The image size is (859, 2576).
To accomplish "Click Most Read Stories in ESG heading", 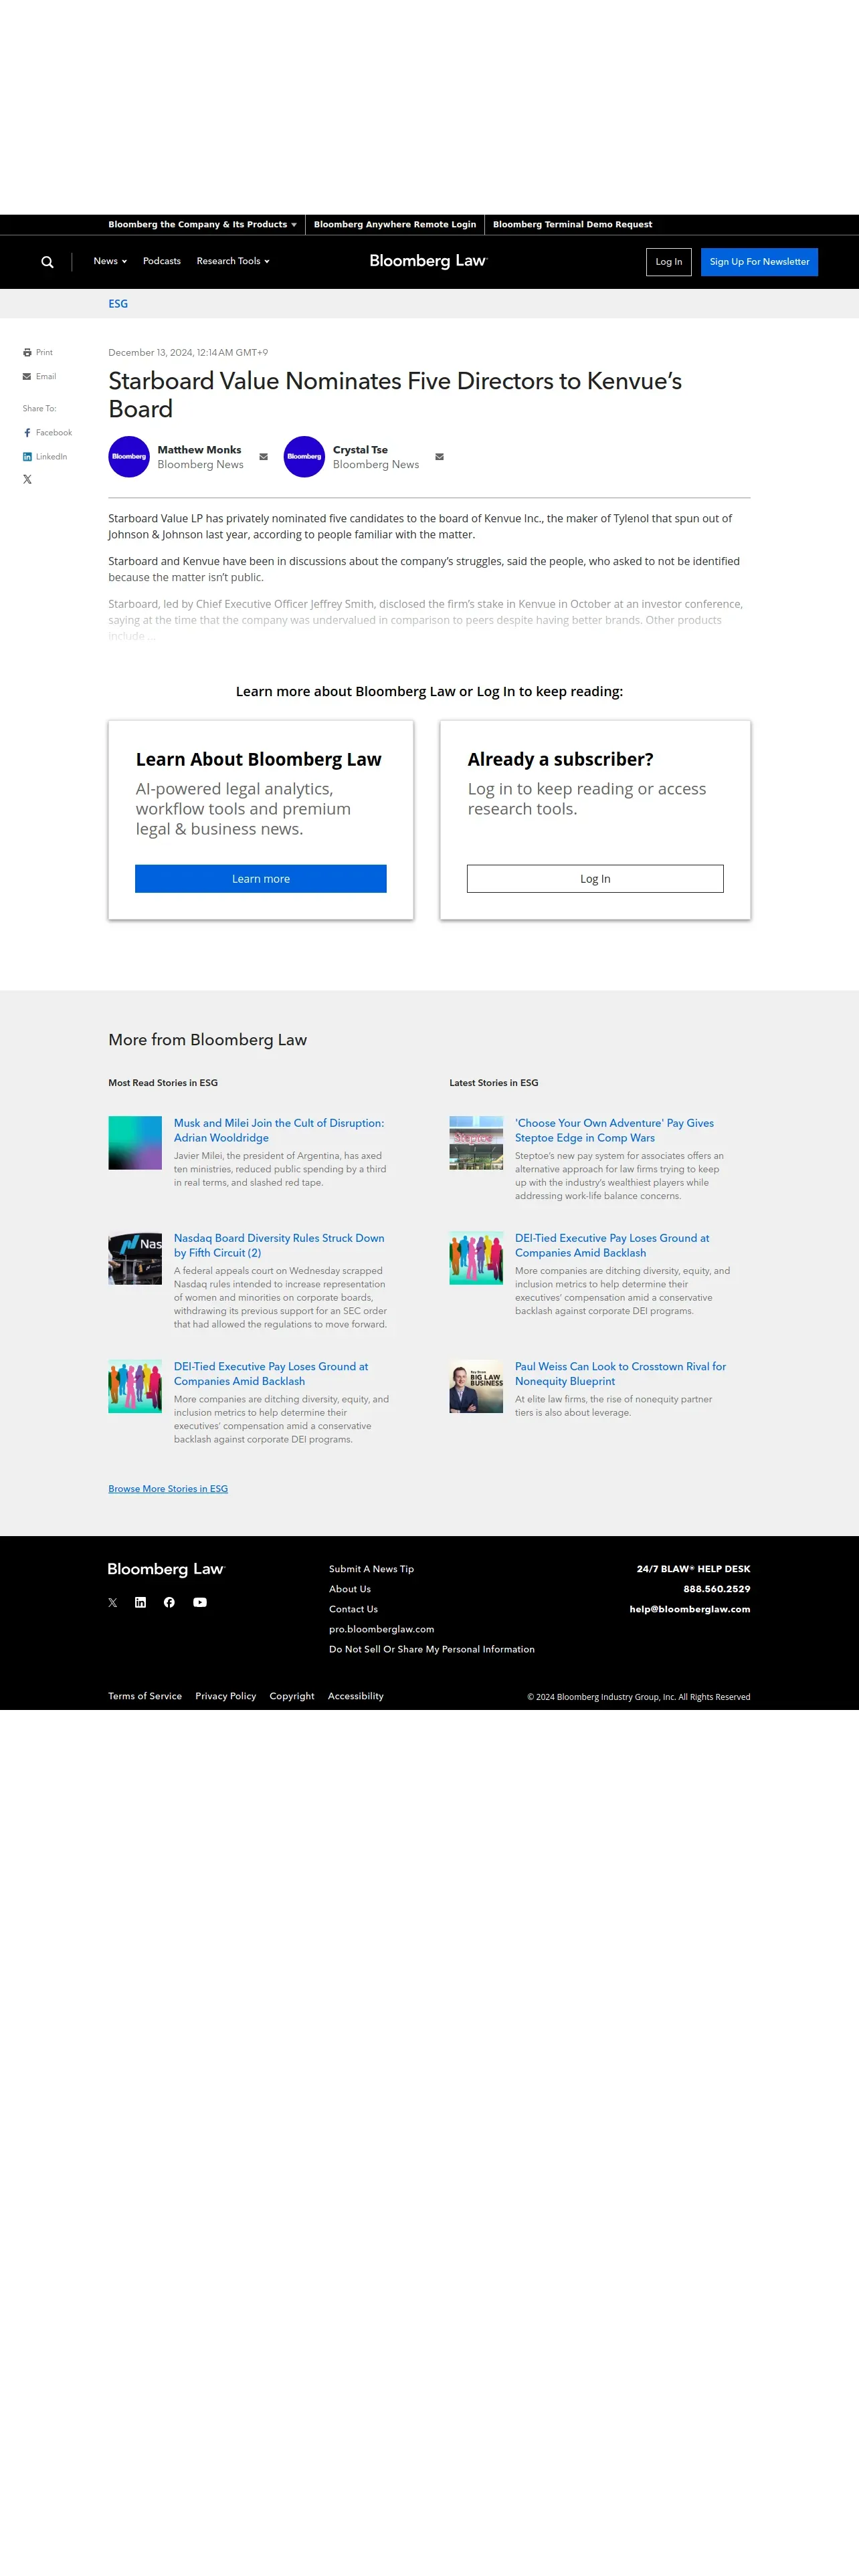I will 163,1083.
